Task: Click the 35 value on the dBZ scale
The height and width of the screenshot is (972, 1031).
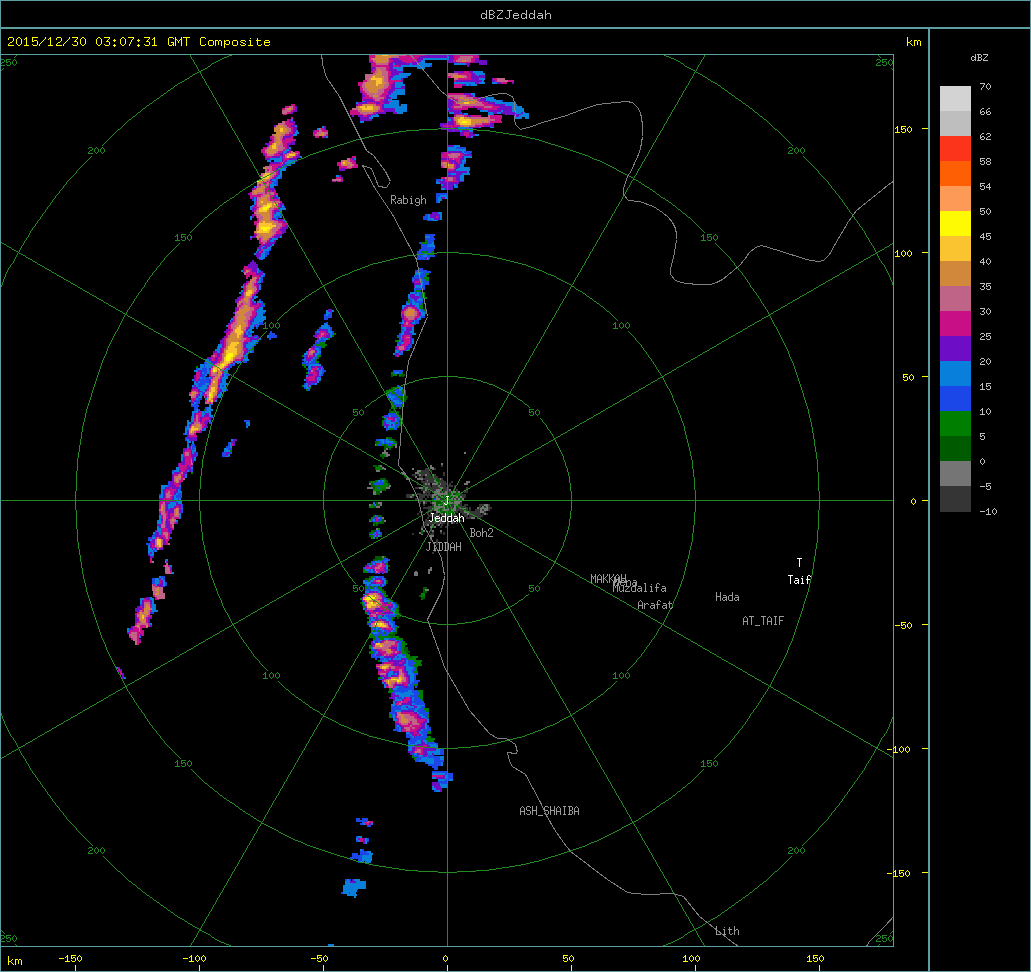Action: coord(985,286)
